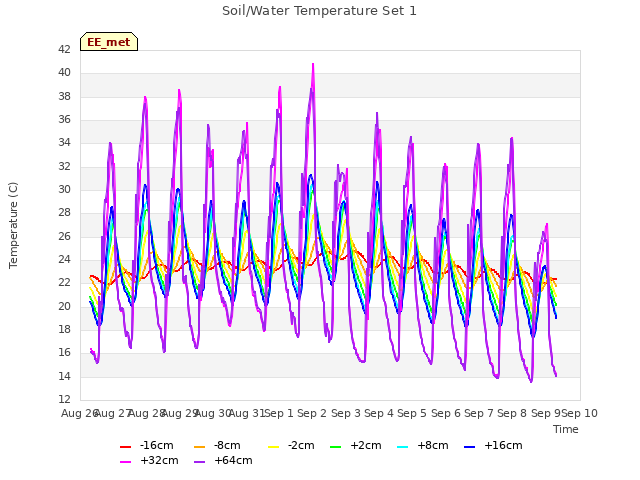Click the Aug 31 x-axis date label
Image resolution: width=640 pixels, height=480 pixels.
[247, 413]
